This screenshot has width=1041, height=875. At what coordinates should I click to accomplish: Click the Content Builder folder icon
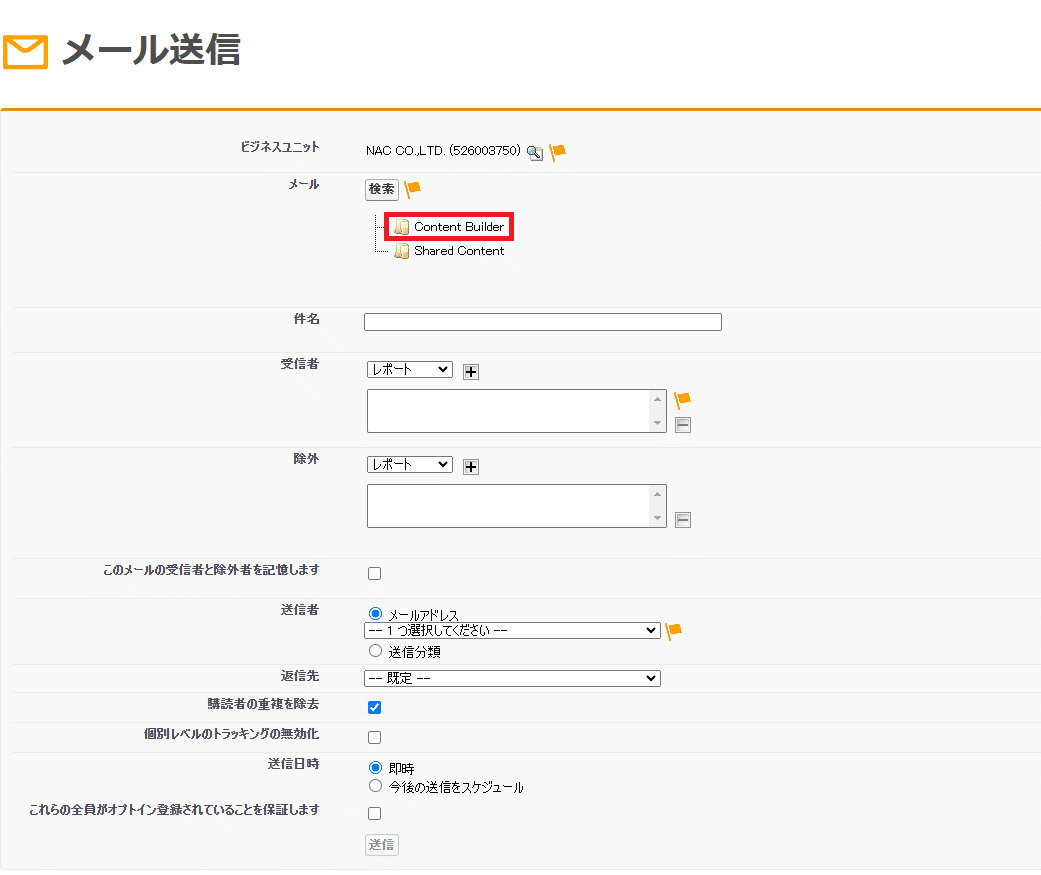tap(401, 227)
